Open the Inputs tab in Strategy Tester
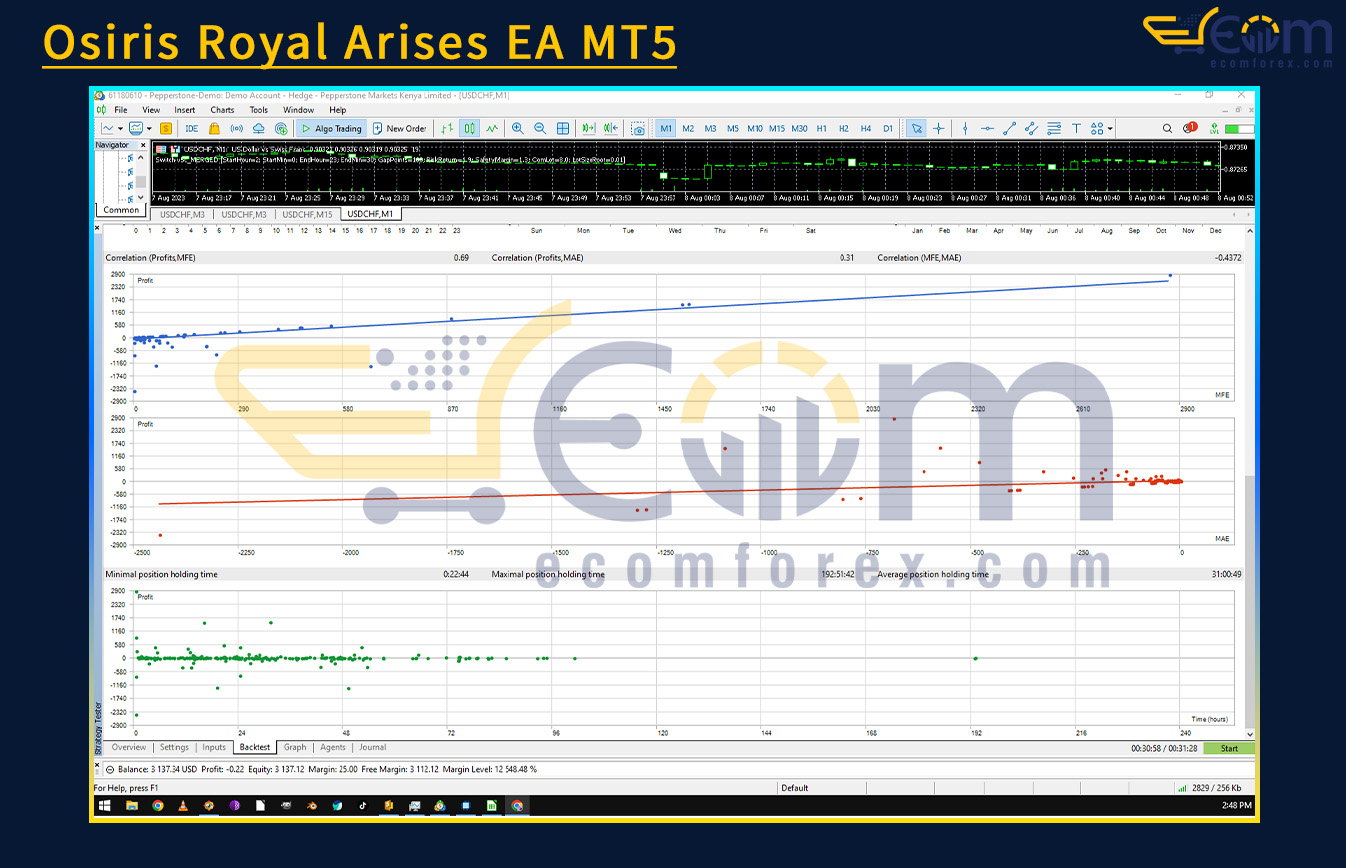The image size is (1346, 868). (214, 748)
